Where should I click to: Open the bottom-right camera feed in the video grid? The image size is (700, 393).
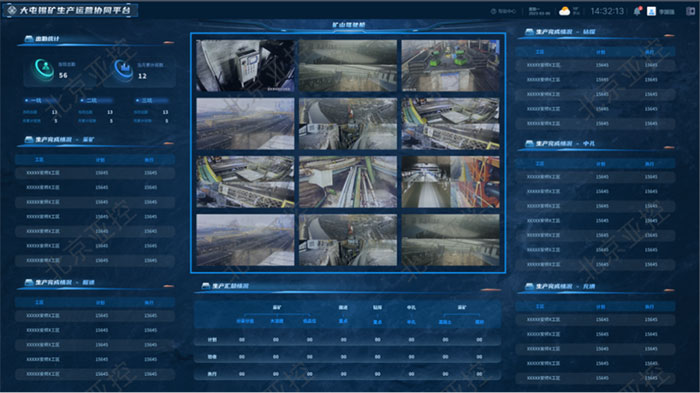pyautogui.click(x=450, y=240)
